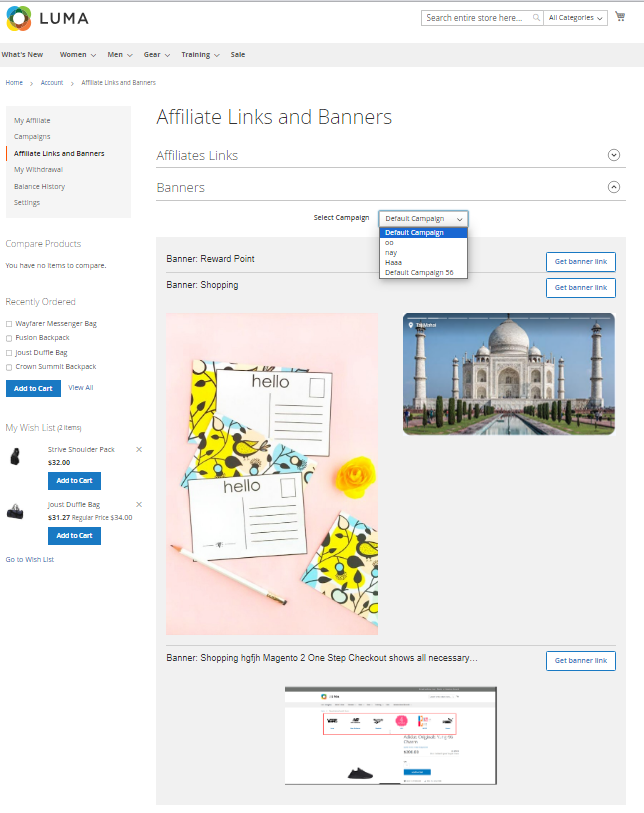Open the All Categories search dropdown
This screenshot has width=644, height=813.
[576, 18]
